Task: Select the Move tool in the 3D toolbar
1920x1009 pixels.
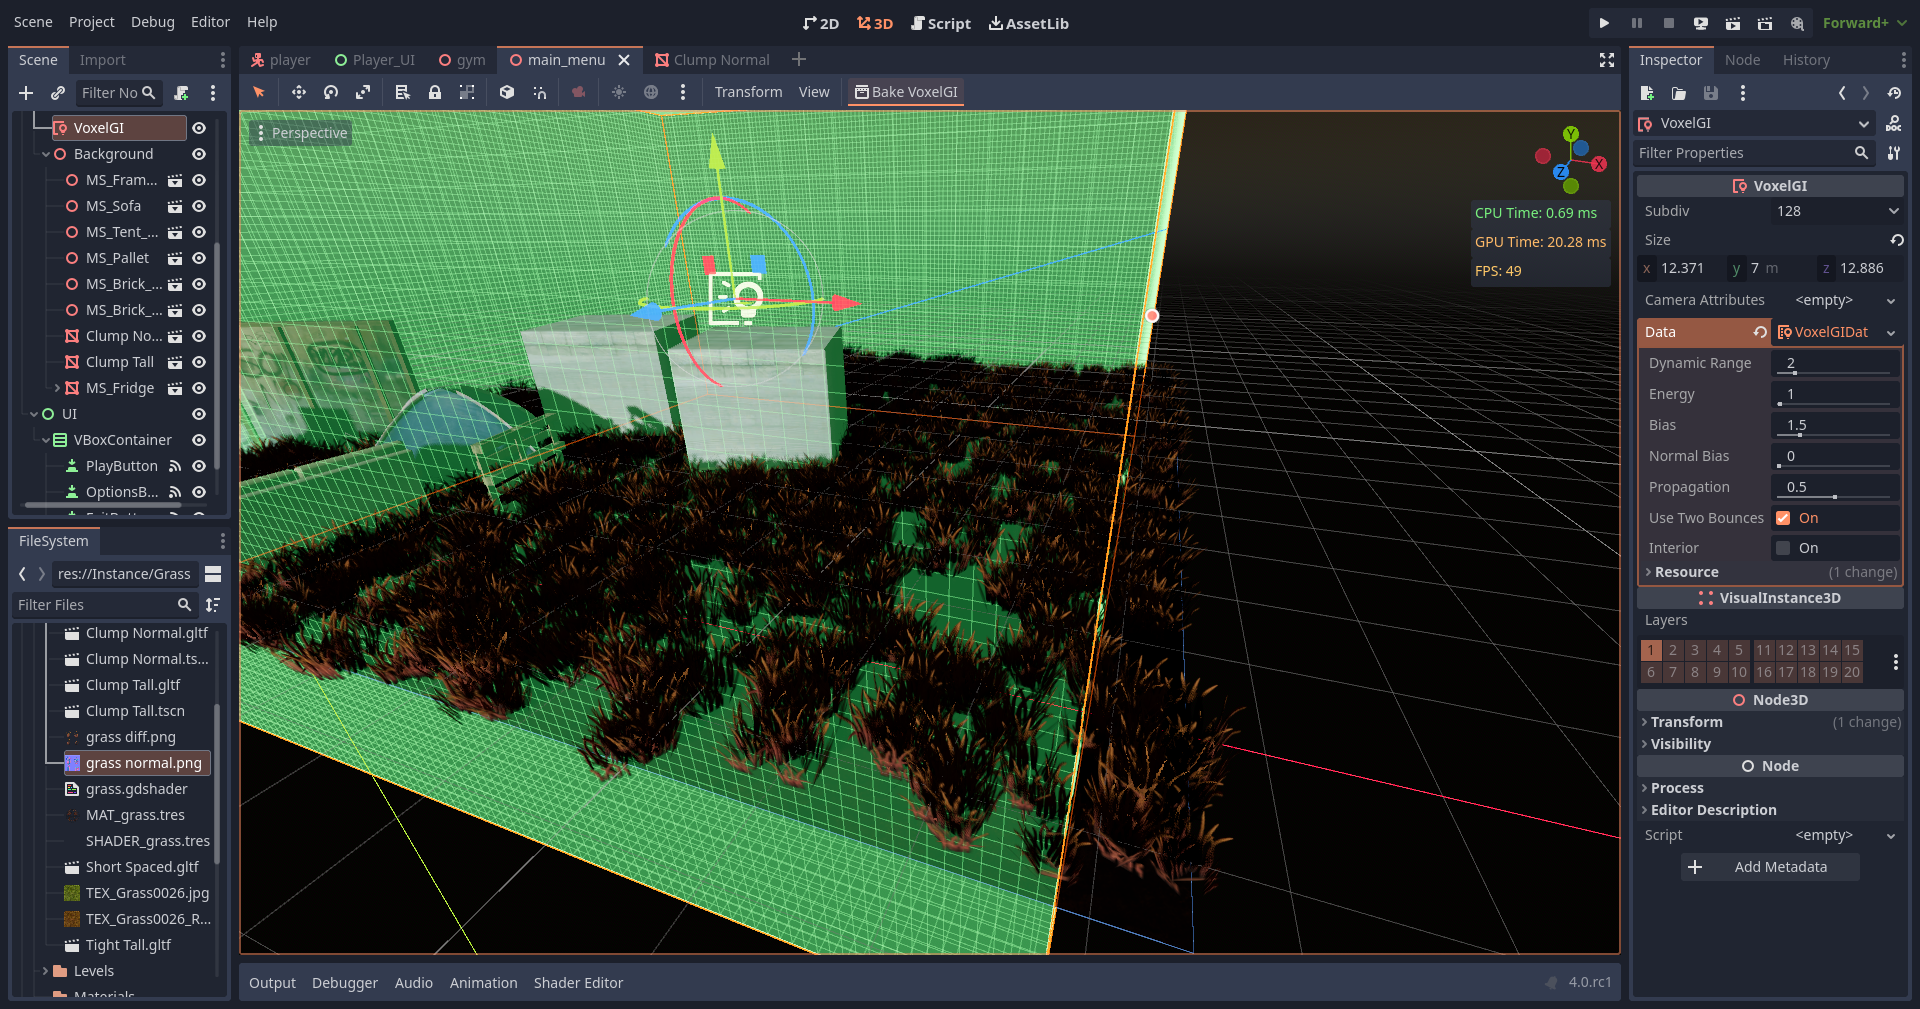Action: point(298,92)
